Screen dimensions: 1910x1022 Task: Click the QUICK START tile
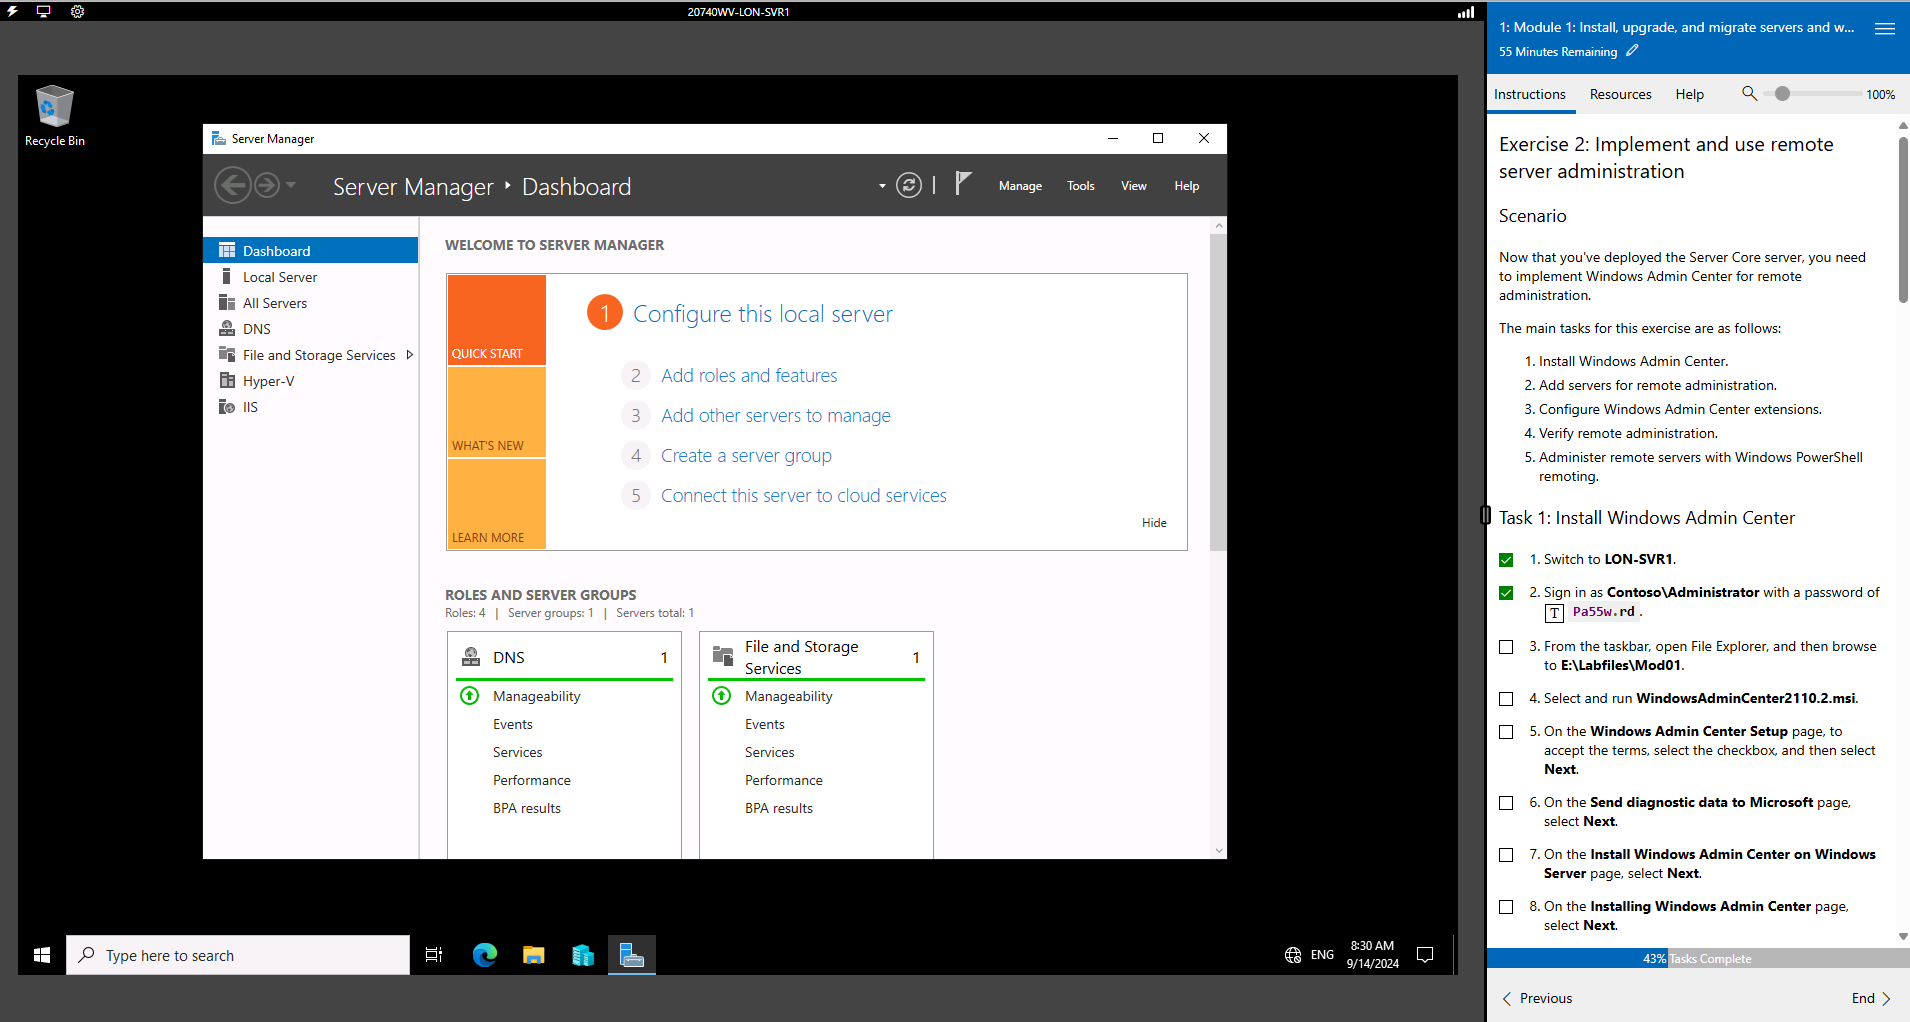coord(497,320)
